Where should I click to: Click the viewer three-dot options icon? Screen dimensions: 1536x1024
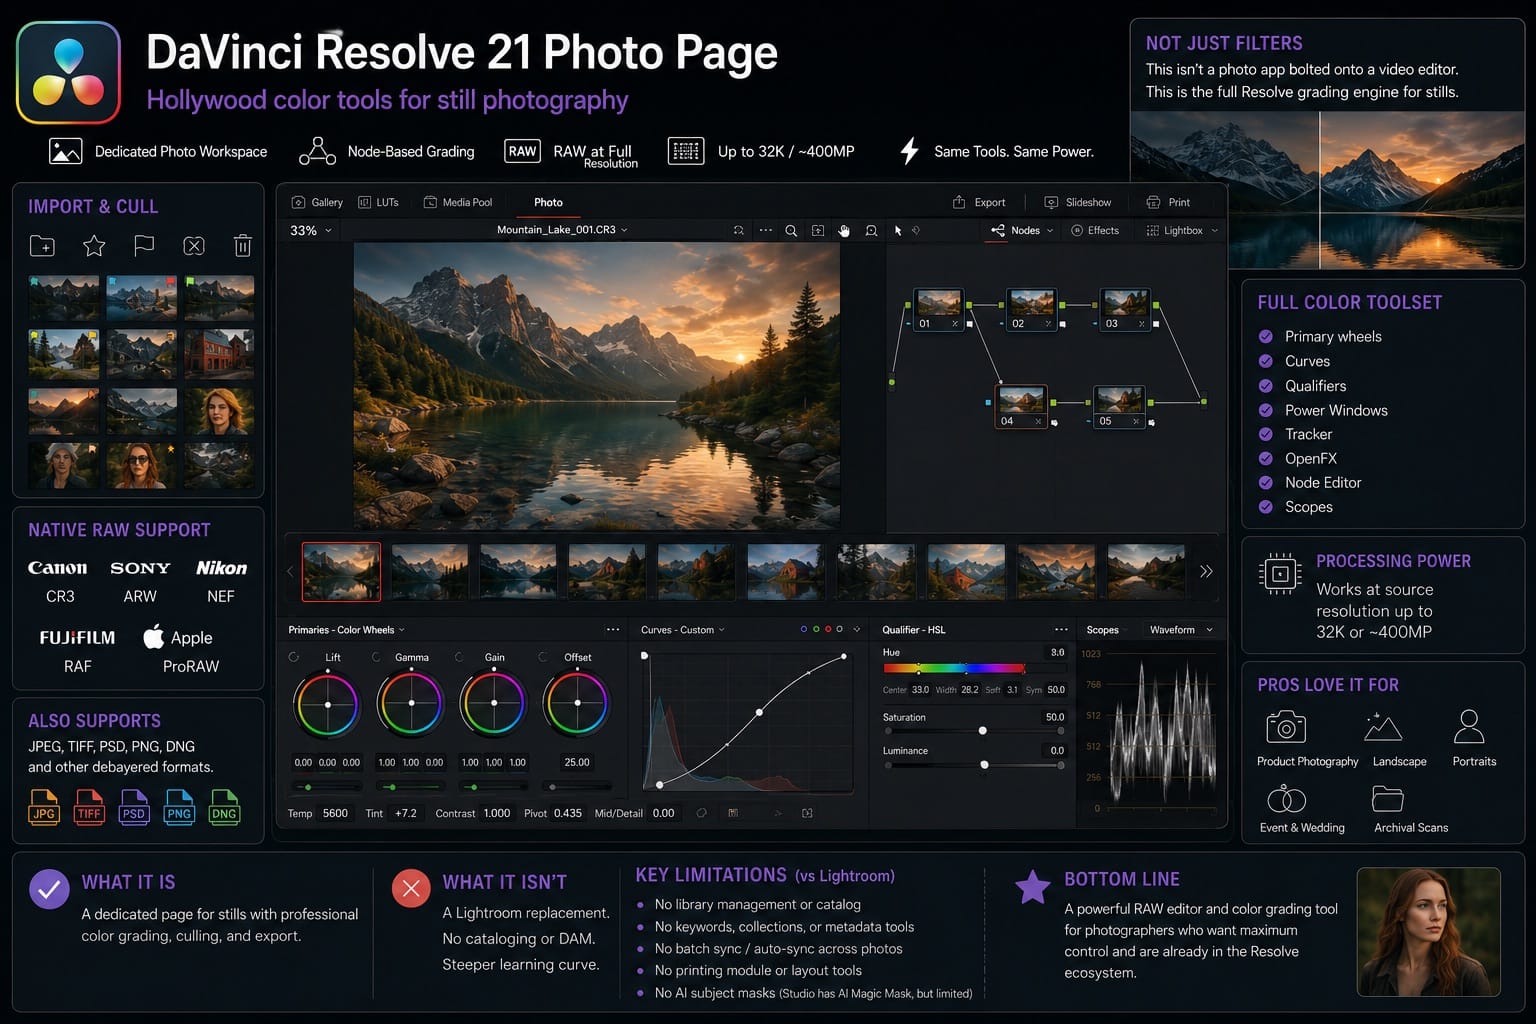click(765, 231)
